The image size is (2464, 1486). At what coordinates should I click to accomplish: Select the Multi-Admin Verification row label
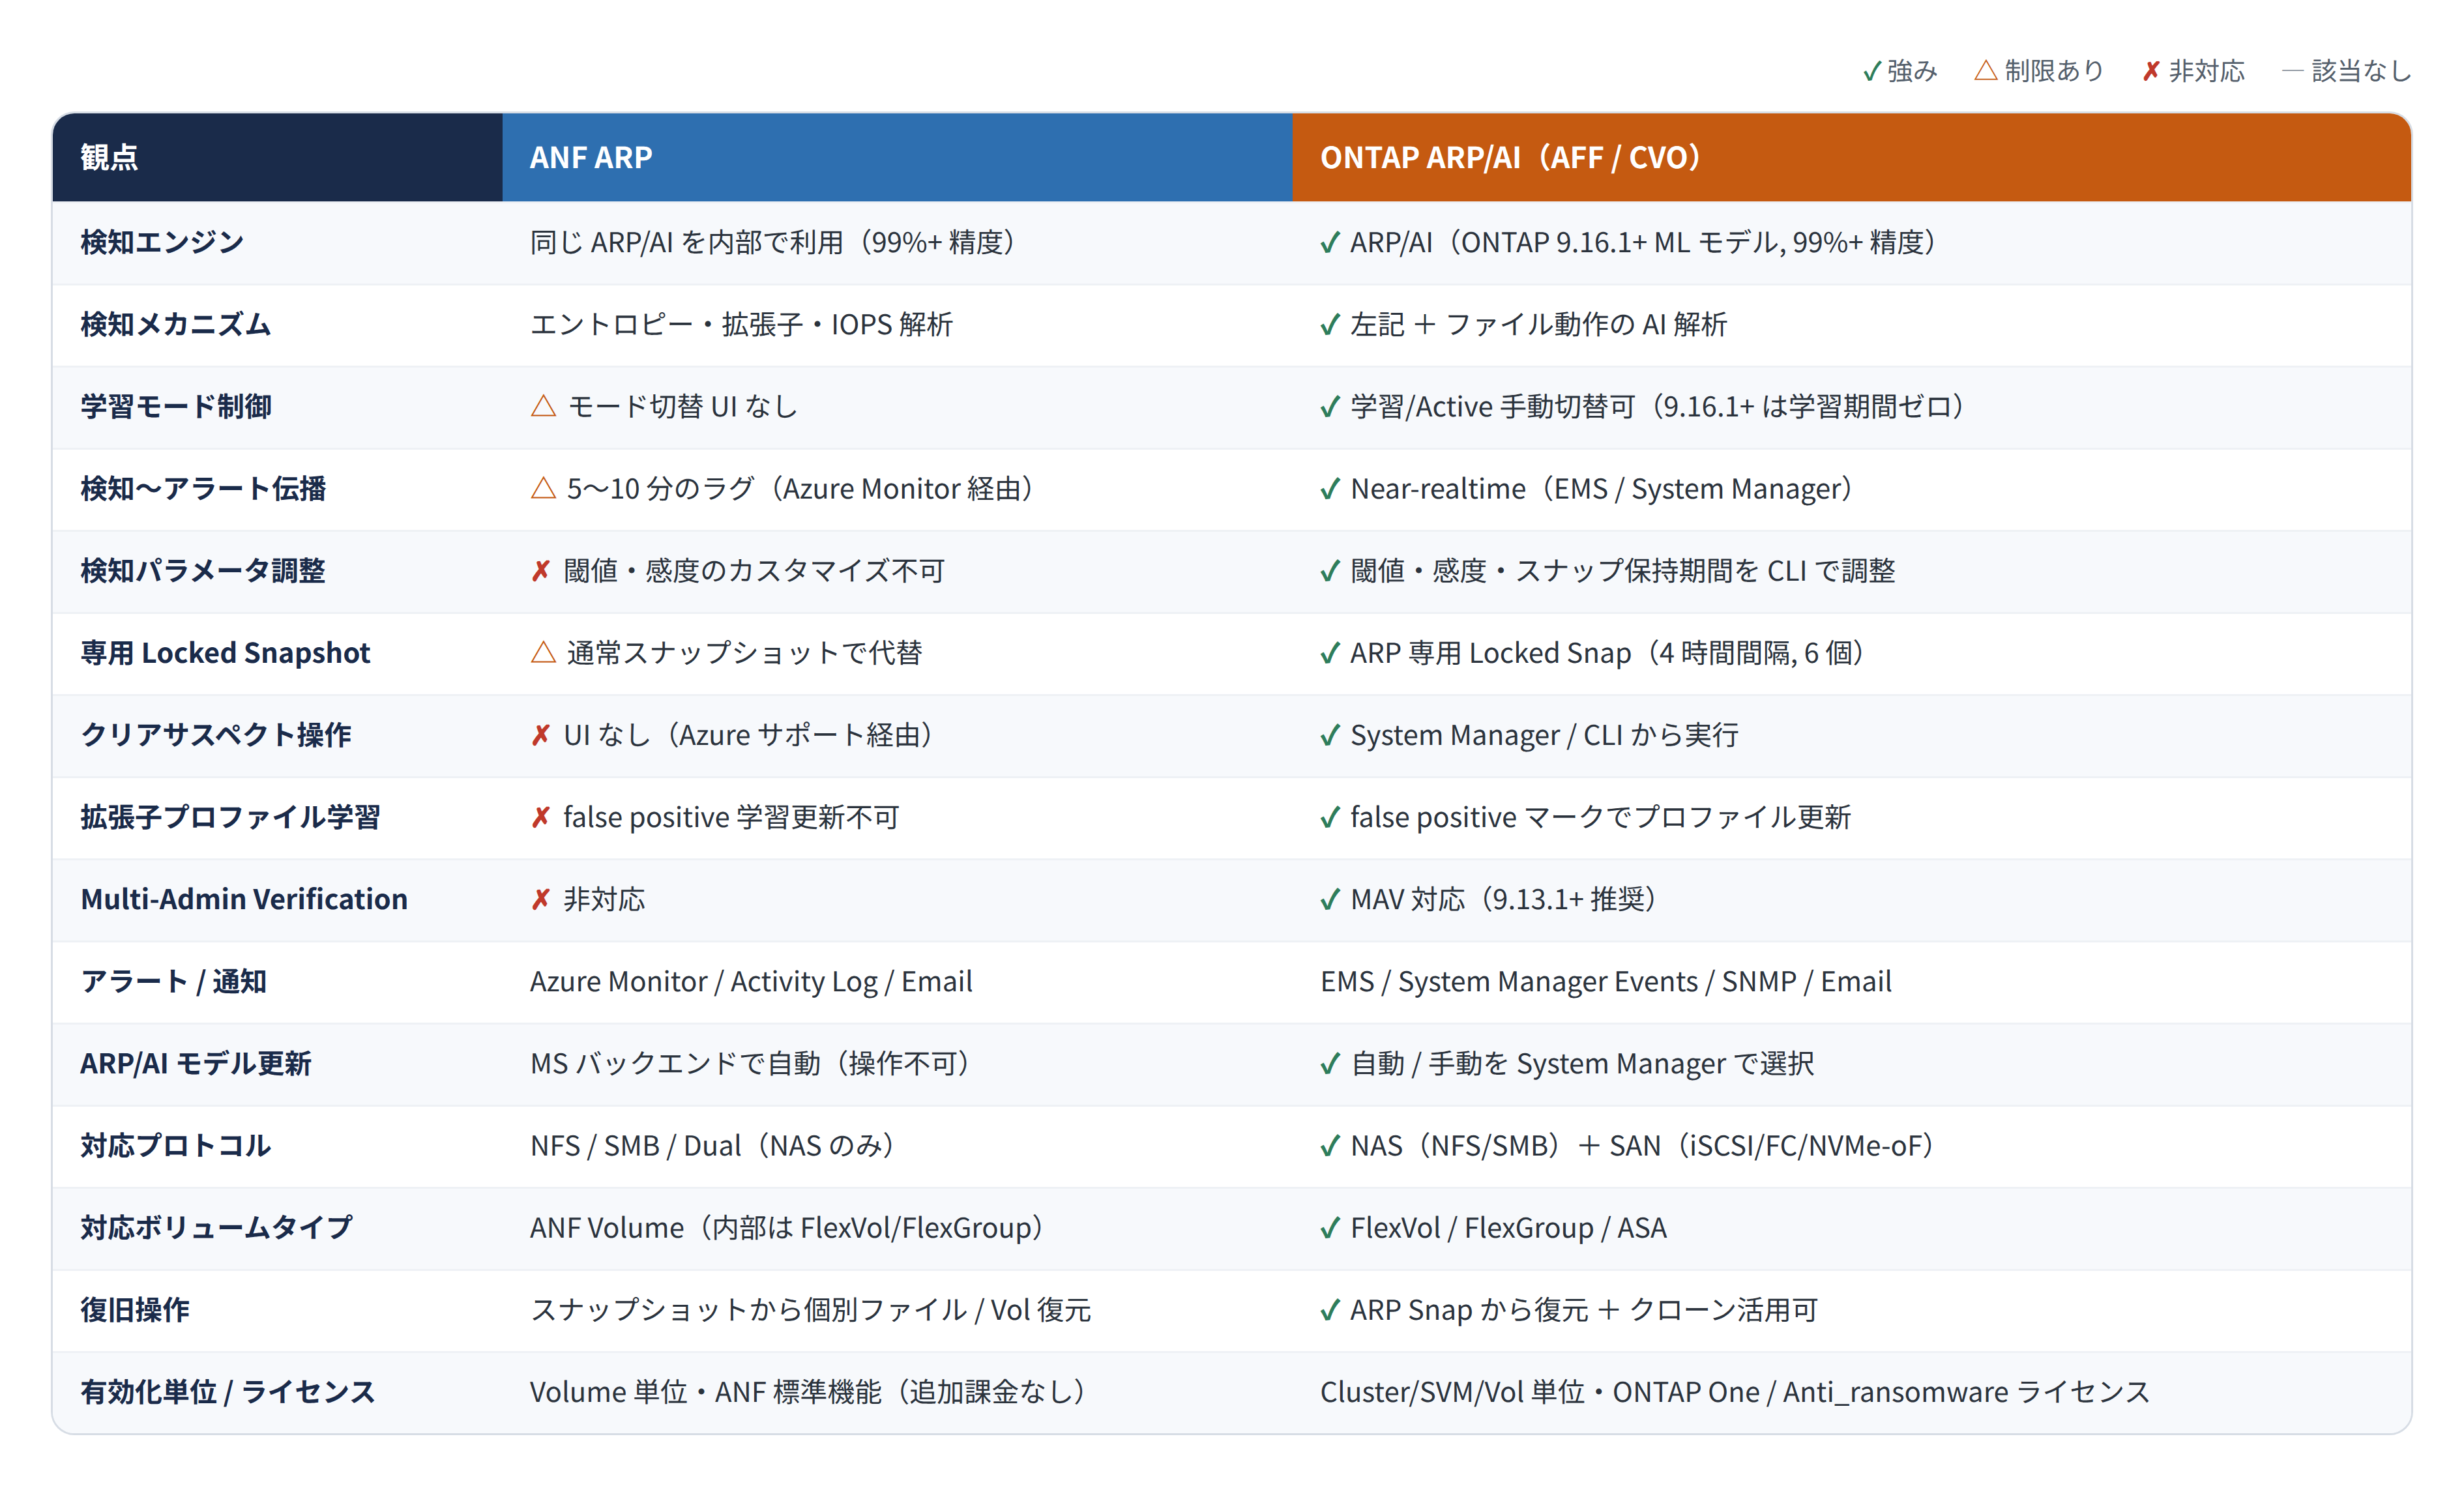pos(244,899)
